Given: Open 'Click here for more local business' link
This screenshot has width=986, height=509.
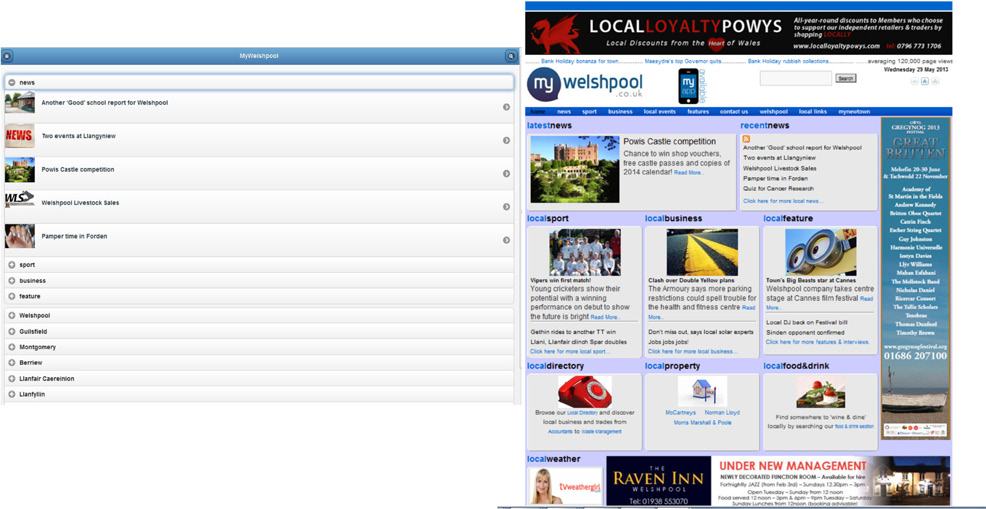Looking at the screenshot, I should 692,351.
